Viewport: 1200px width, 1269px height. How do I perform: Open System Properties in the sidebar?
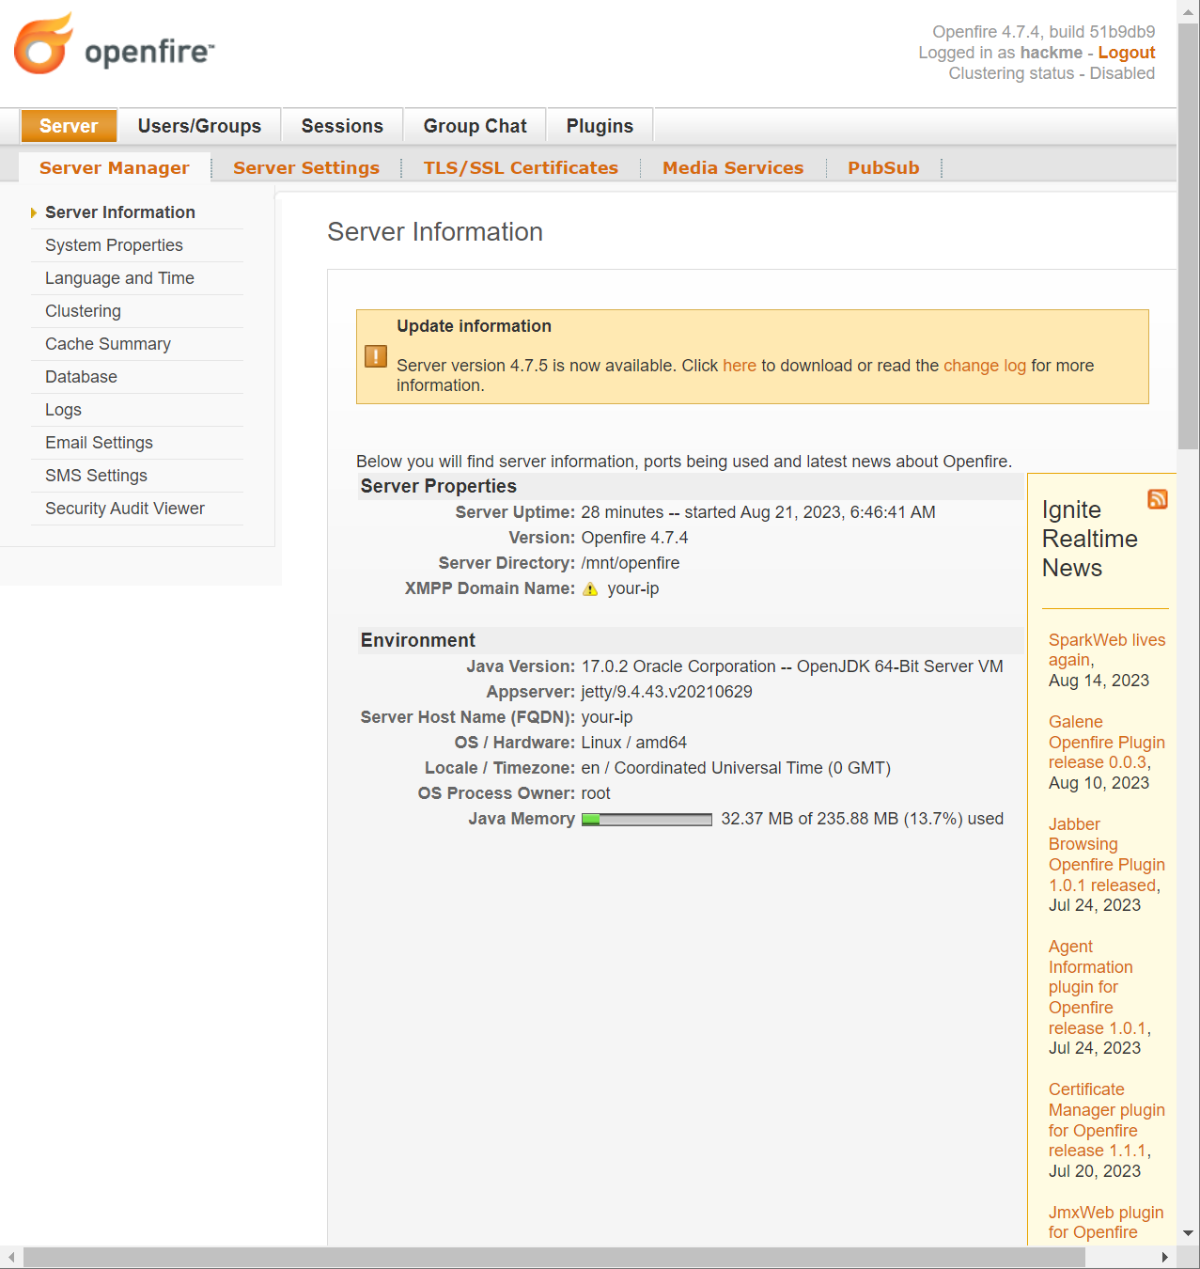click(x=114, y=245)
